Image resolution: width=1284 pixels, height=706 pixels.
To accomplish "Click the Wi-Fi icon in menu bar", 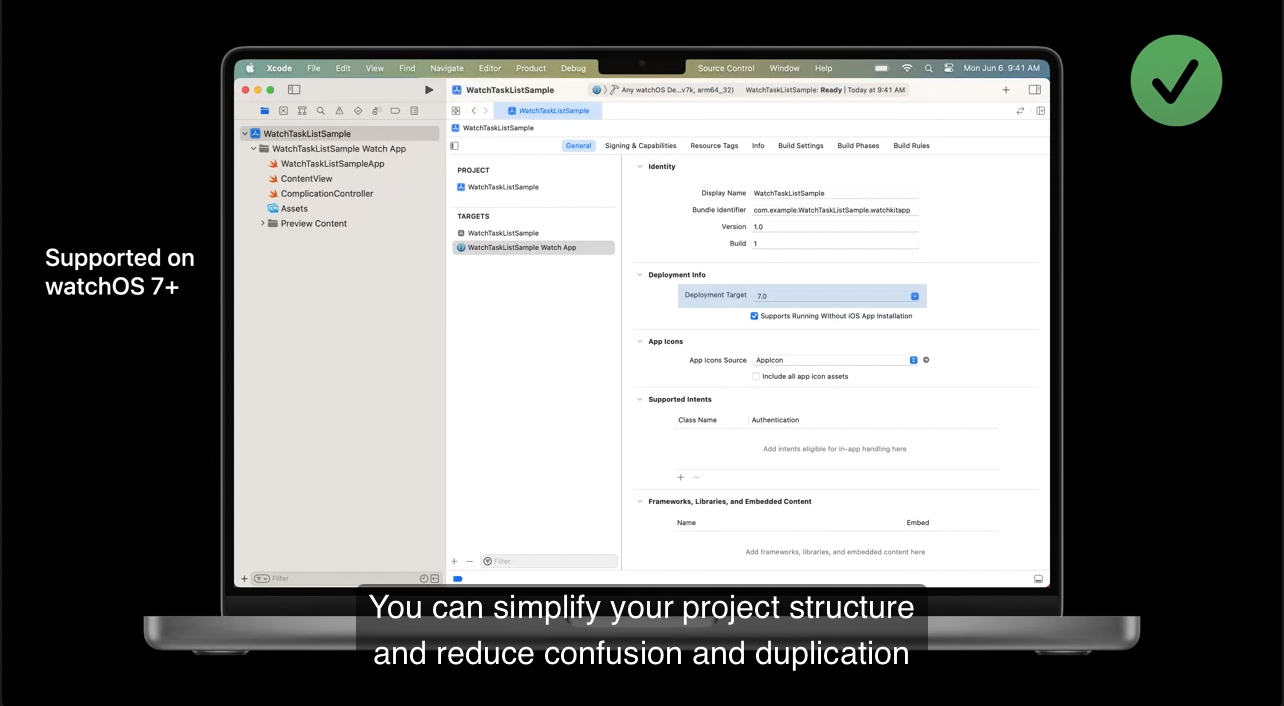I will coord(907,68).
